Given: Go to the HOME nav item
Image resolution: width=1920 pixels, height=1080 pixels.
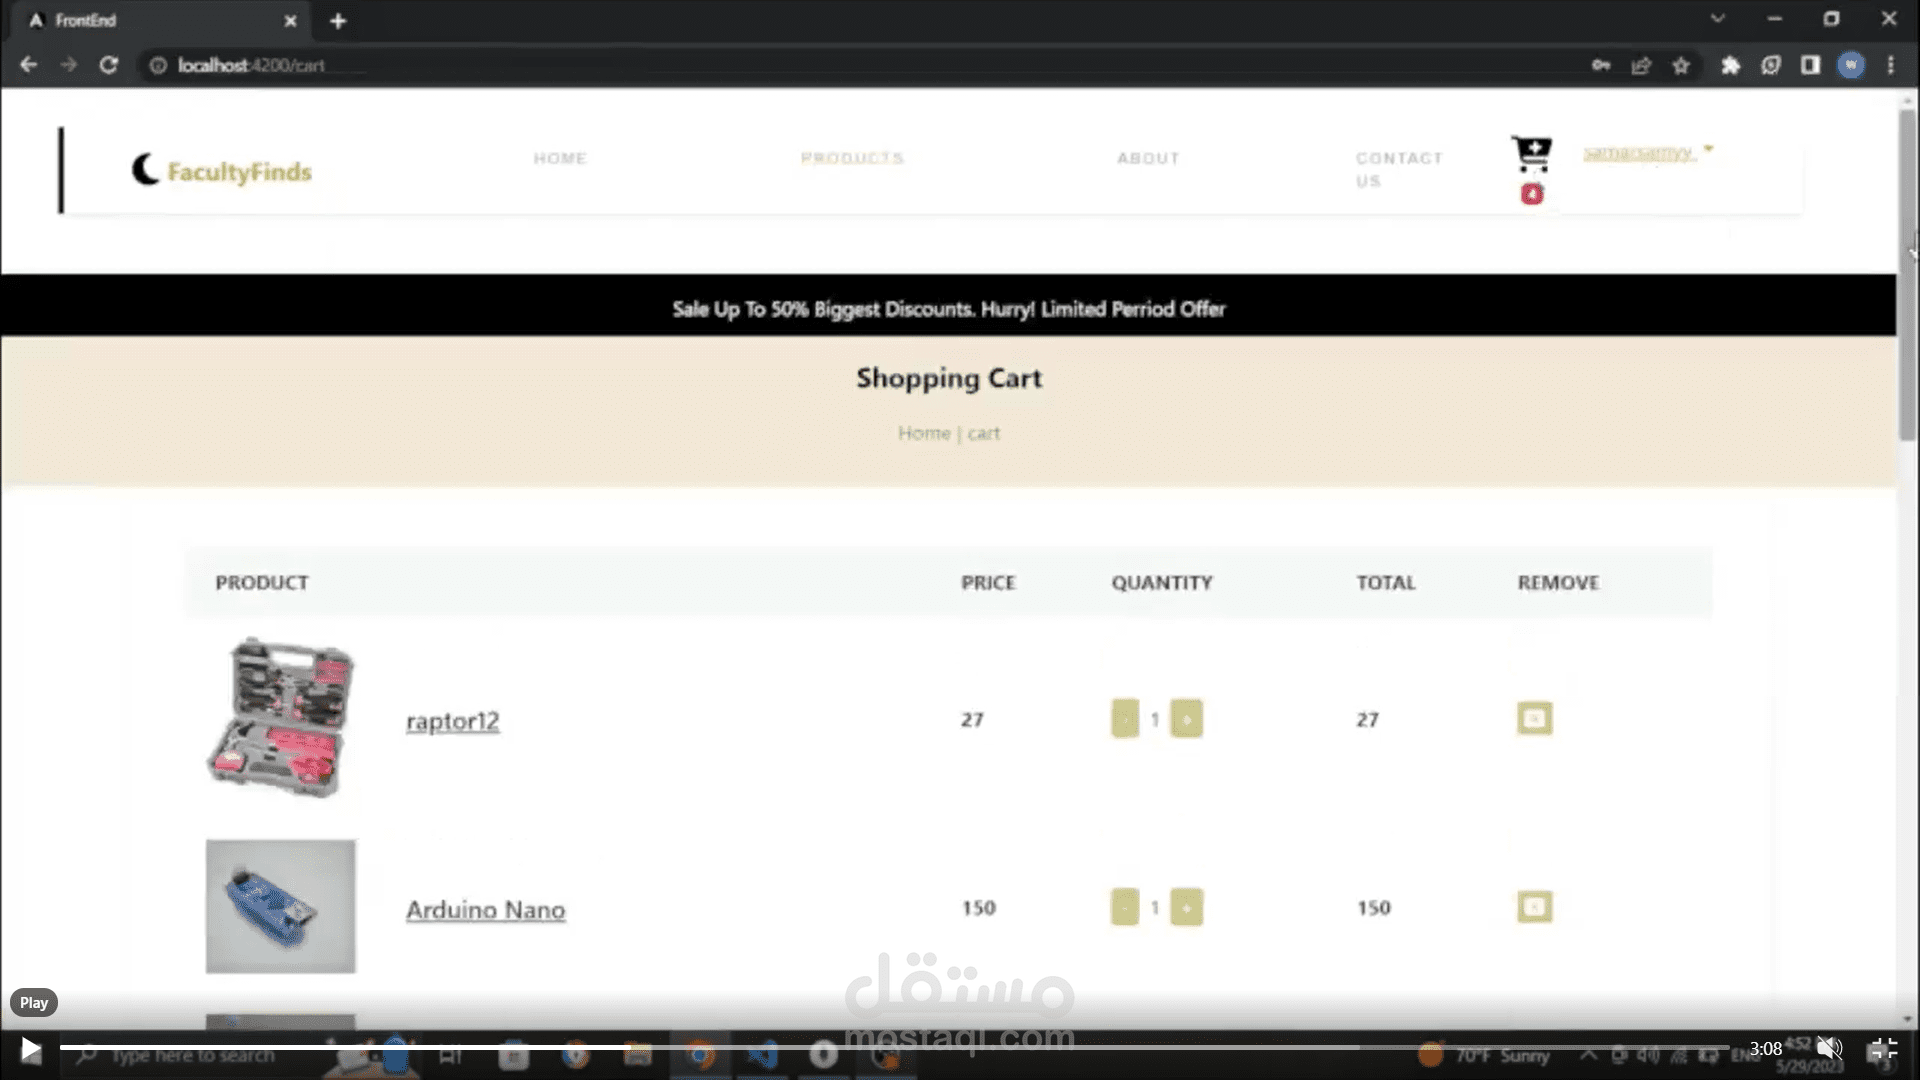Looking at the screenshot, I should point(560,158).
